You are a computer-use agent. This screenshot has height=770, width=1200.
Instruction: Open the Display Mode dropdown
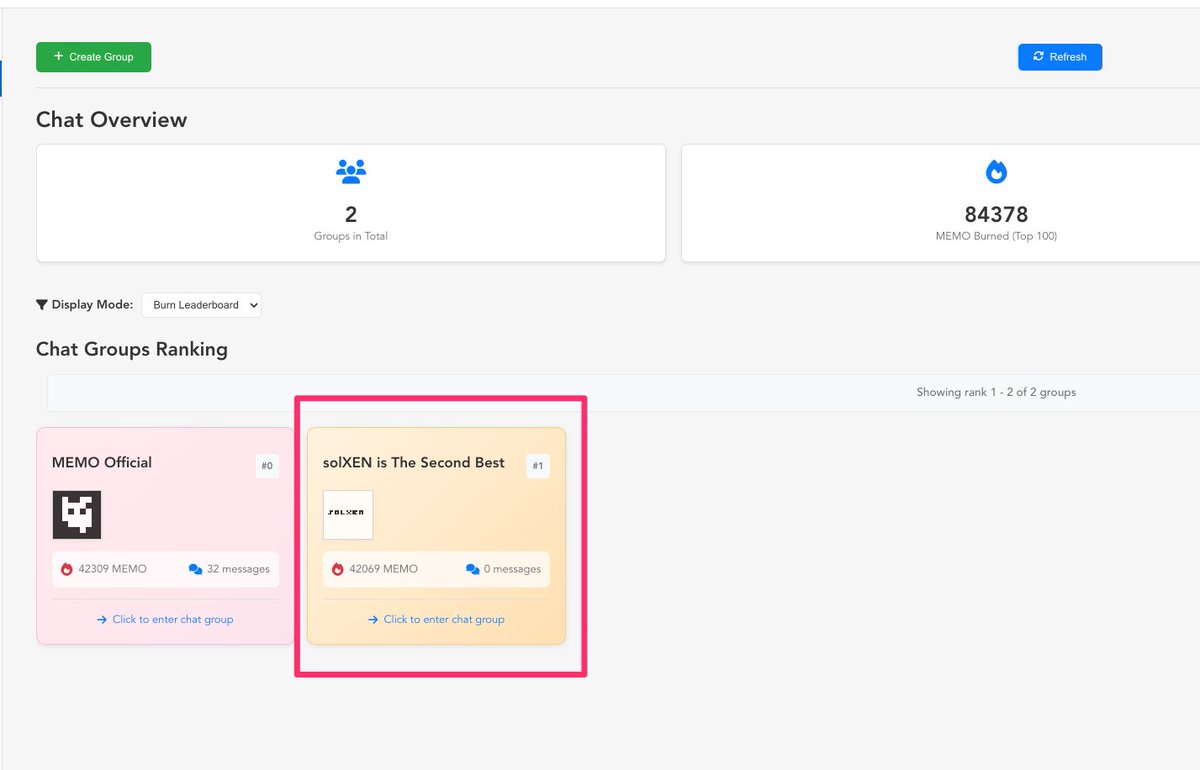[x=201, y=305]
